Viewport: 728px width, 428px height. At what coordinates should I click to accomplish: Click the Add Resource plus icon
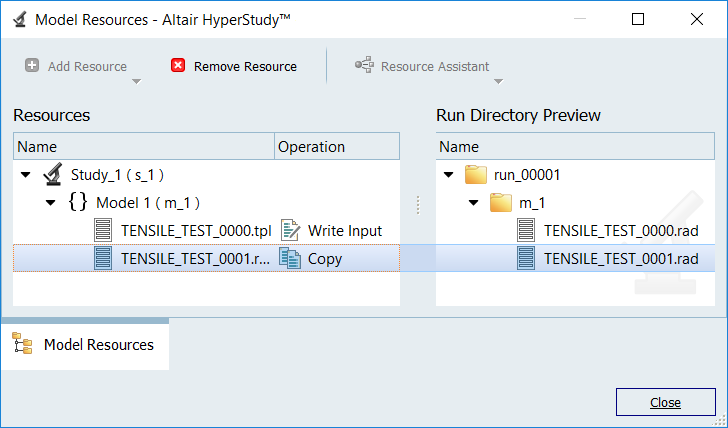(x=32, y=65)
